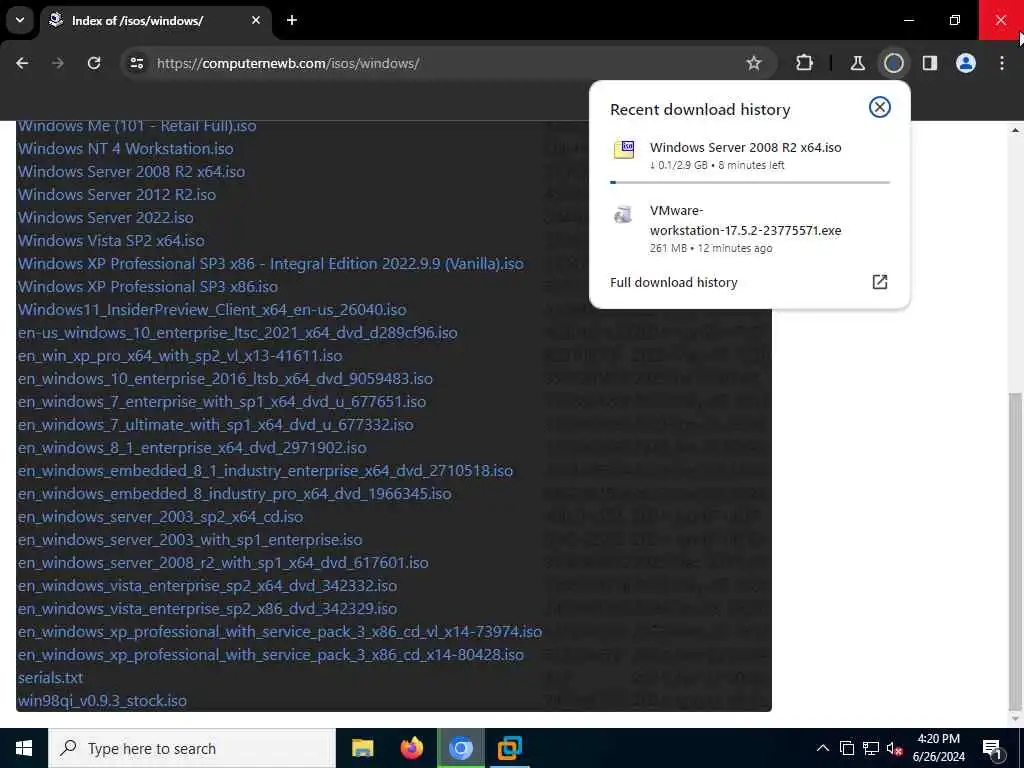Show hidden system tray icons

point(823,748)
